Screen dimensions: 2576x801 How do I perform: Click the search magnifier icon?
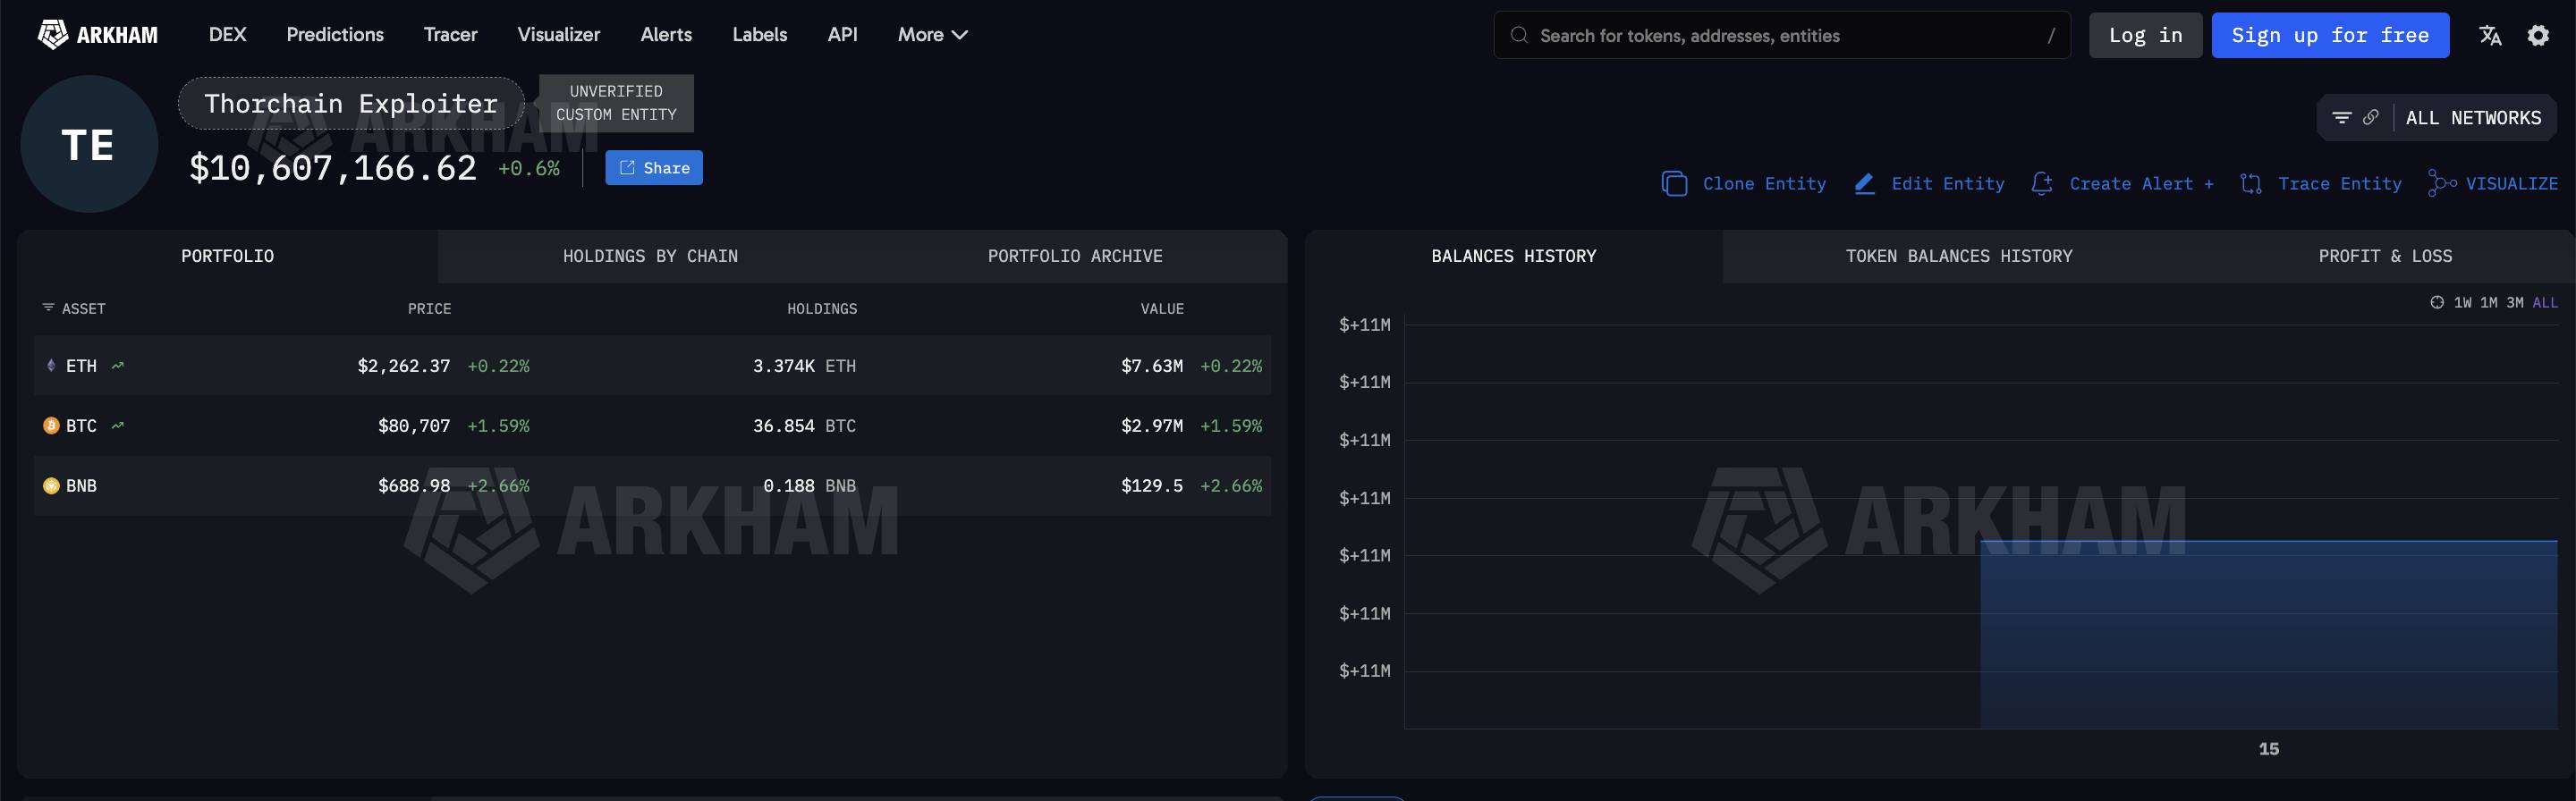1519,35
